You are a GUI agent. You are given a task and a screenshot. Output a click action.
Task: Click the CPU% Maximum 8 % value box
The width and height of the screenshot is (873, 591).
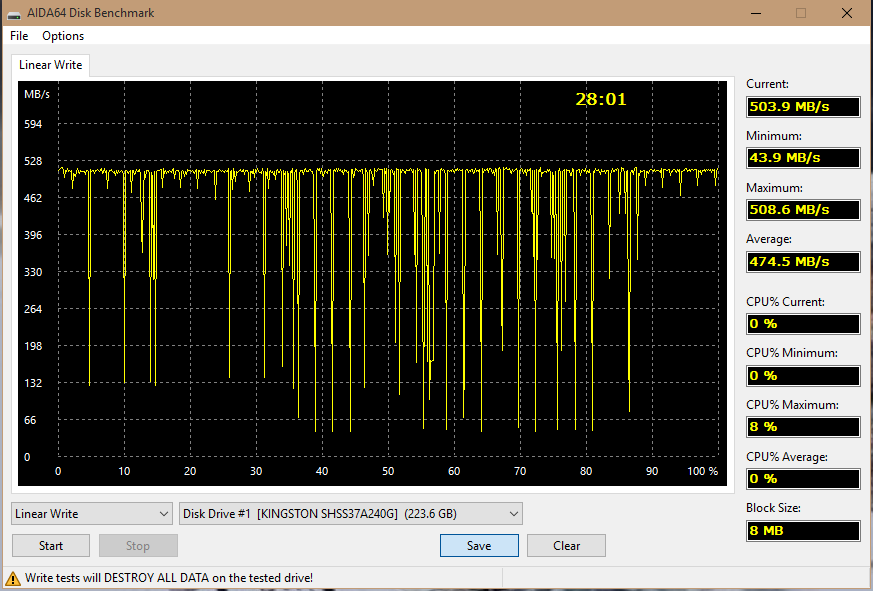[x=803, y=427]
